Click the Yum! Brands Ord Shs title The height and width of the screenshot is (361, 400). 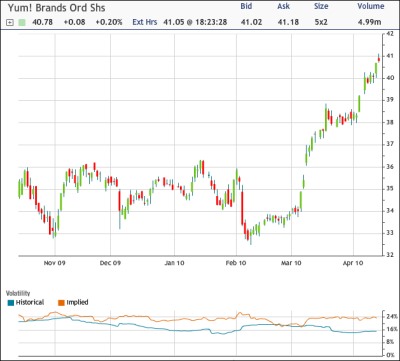click(56, 8)
